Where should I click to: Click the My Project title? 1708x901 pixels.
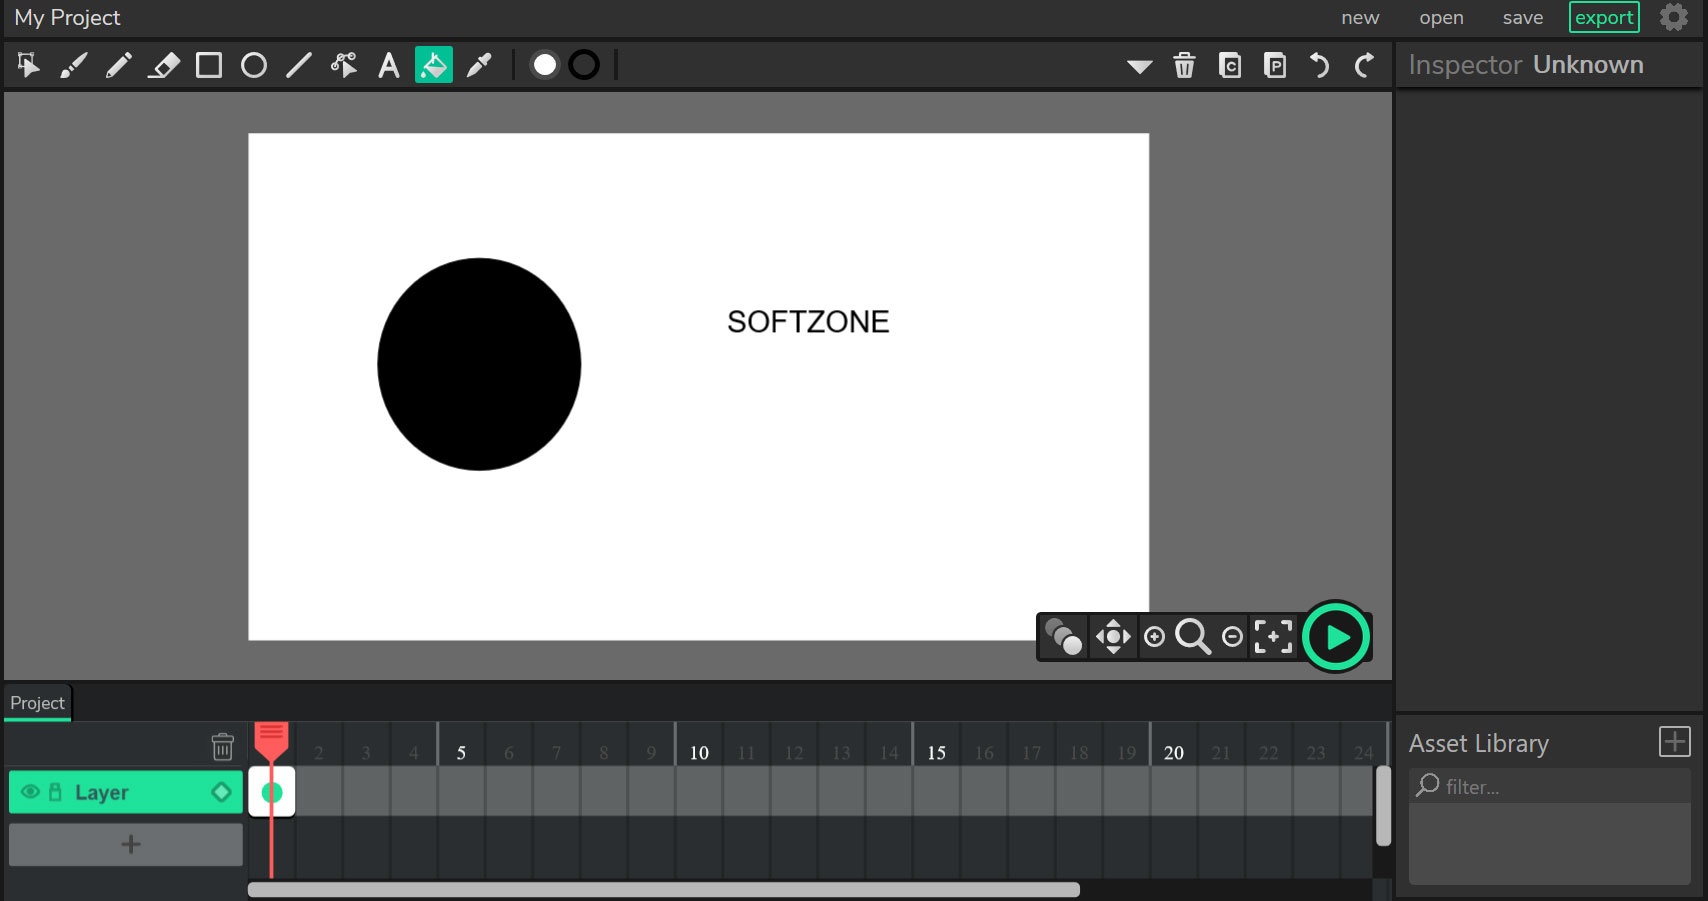coord(67,18)
